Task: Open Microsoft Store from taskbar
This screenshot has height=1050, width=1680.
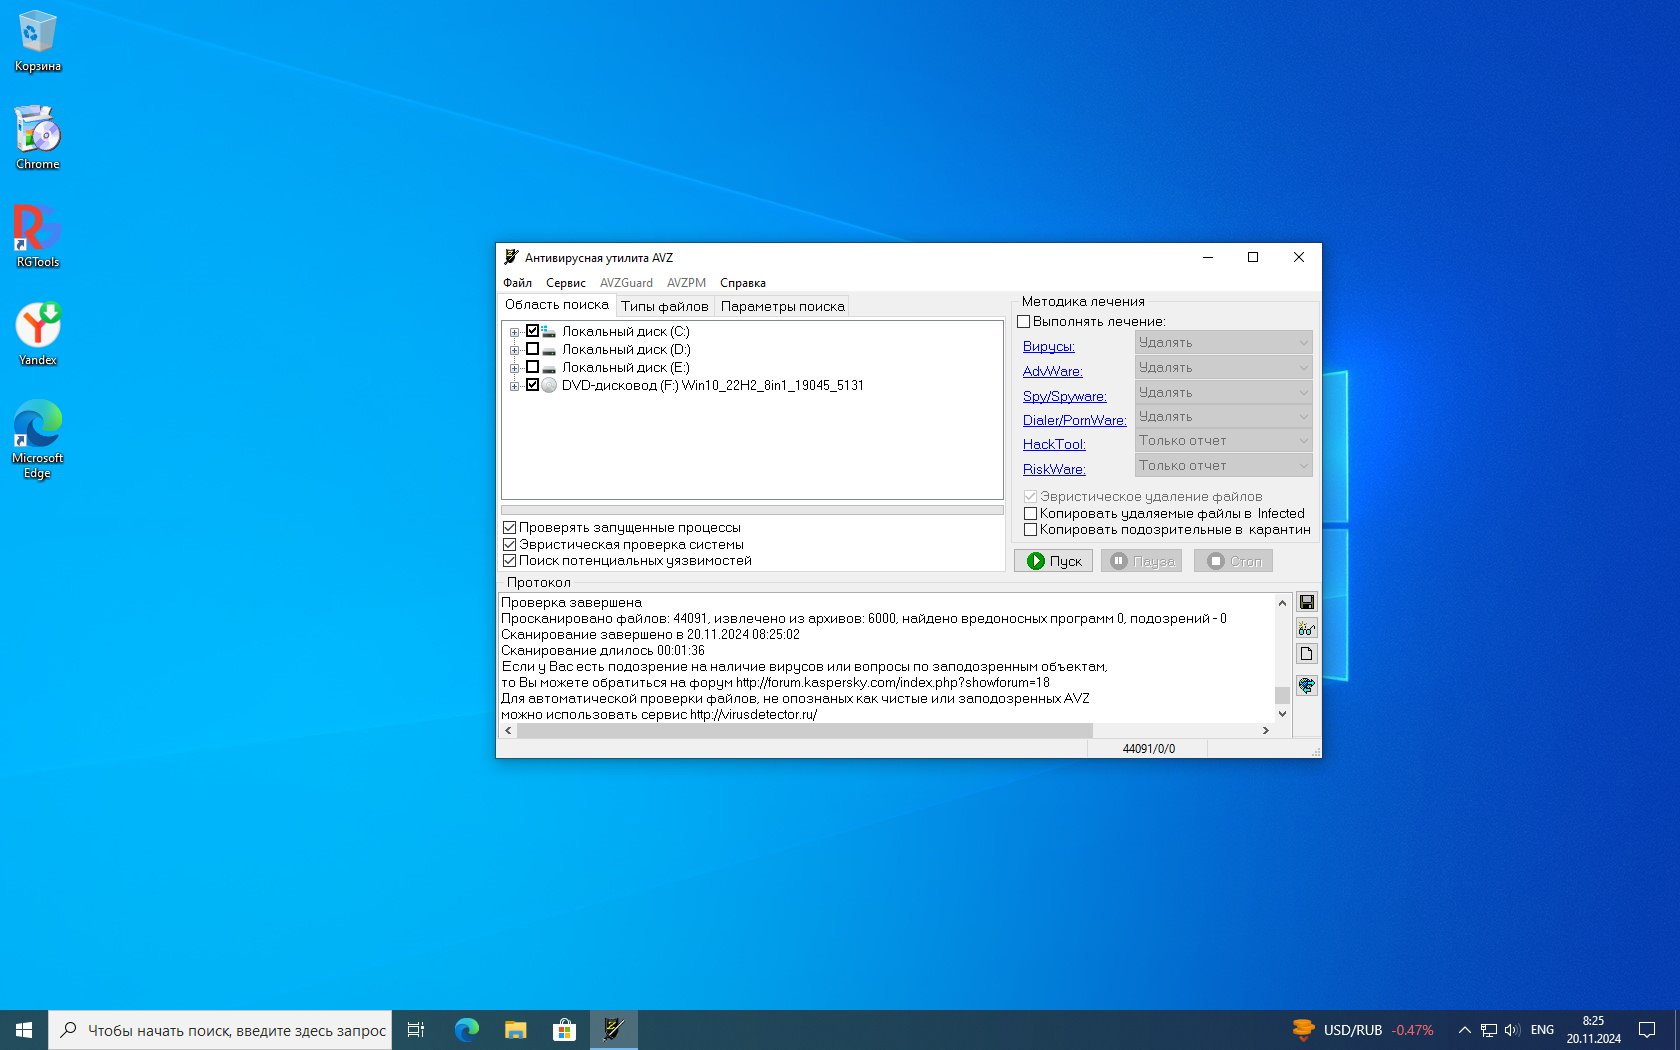Action: coord(564,1029)
